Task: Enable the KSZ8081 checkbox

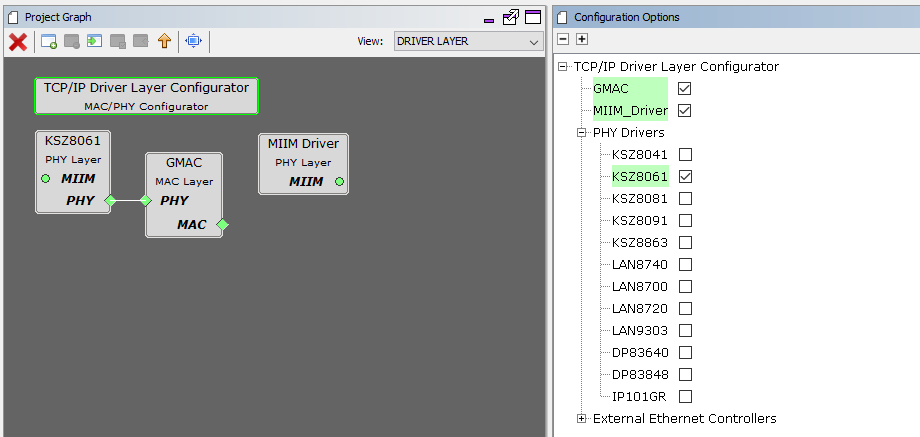Action: 685,198
